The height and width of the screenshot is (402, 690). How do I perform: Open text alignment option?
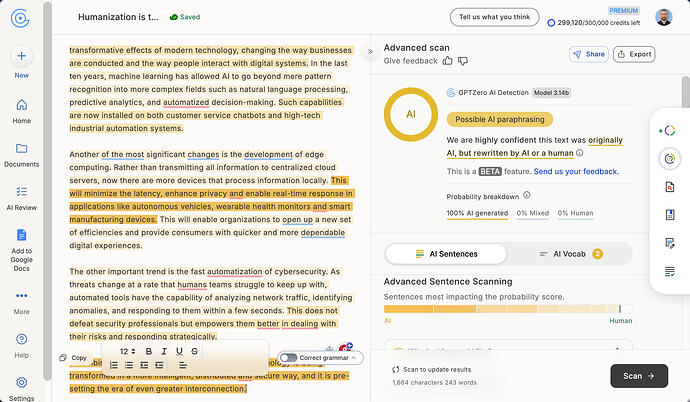coord(183,365)
